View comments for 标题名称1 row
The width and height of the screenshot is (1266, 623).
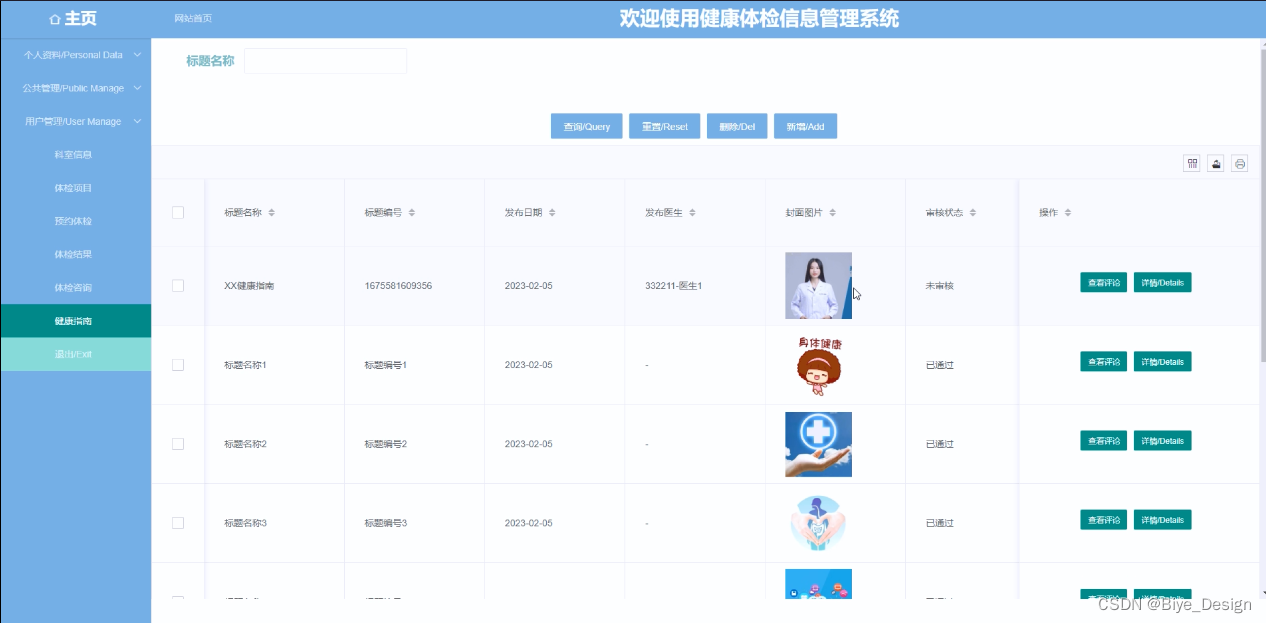pos(1103,361)
